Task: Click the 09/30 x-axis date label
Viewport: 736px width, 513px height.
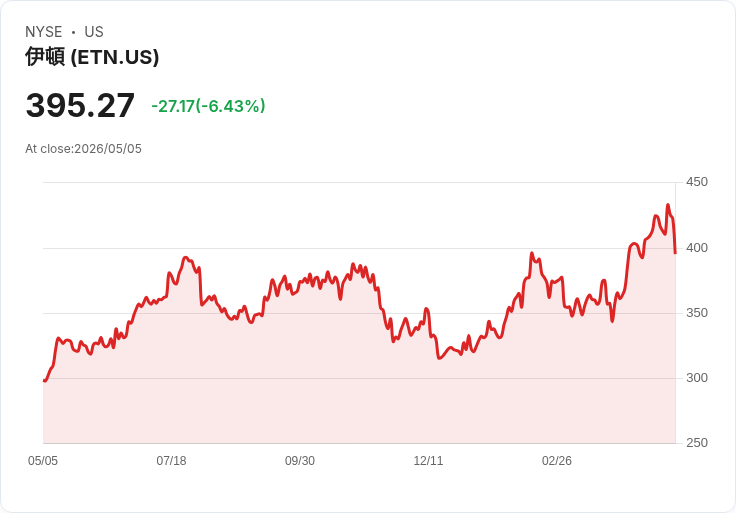Action: pyautogui.click(x=299, y=460)
